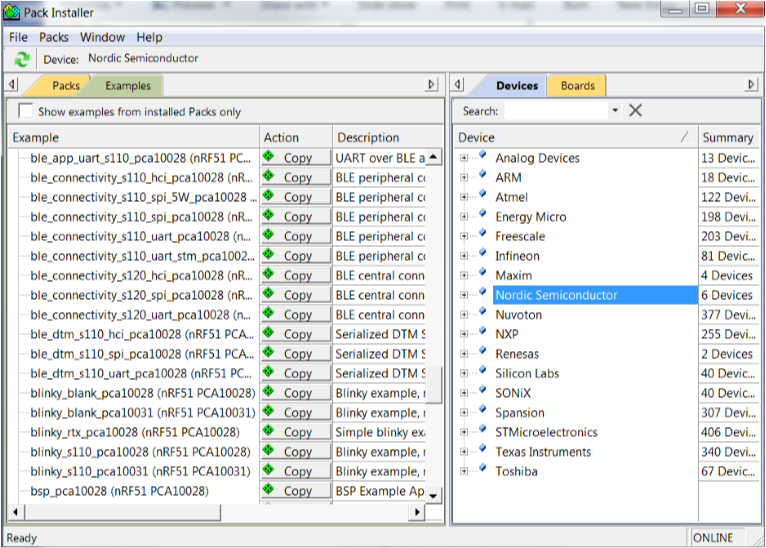This screenshot has height=548, width=766.
Task: Click the blue device icon beside Analog Devices
Action: click(x=483, y=155)
